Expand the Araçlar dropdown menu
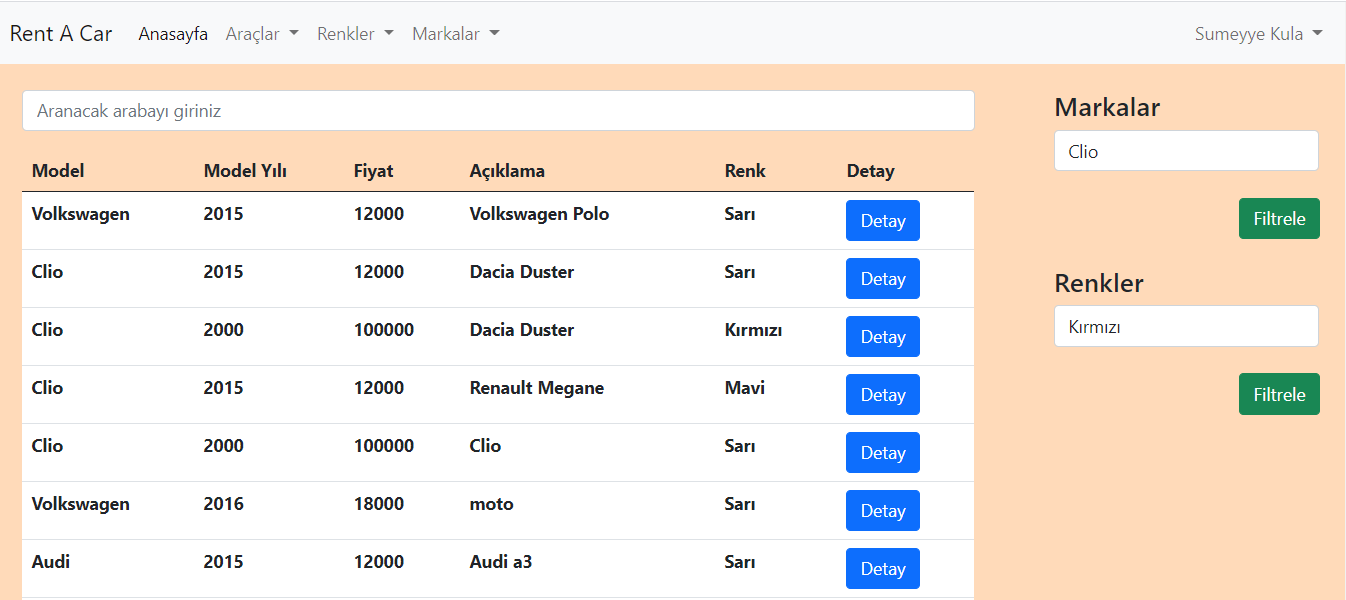The image size is (1346, 600). [x=261, y=33]
